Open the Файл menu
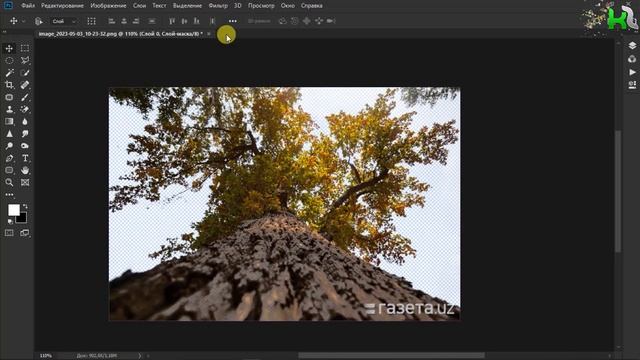The width and height of the screenshot is (640, 360). click(x=28, y=6)
